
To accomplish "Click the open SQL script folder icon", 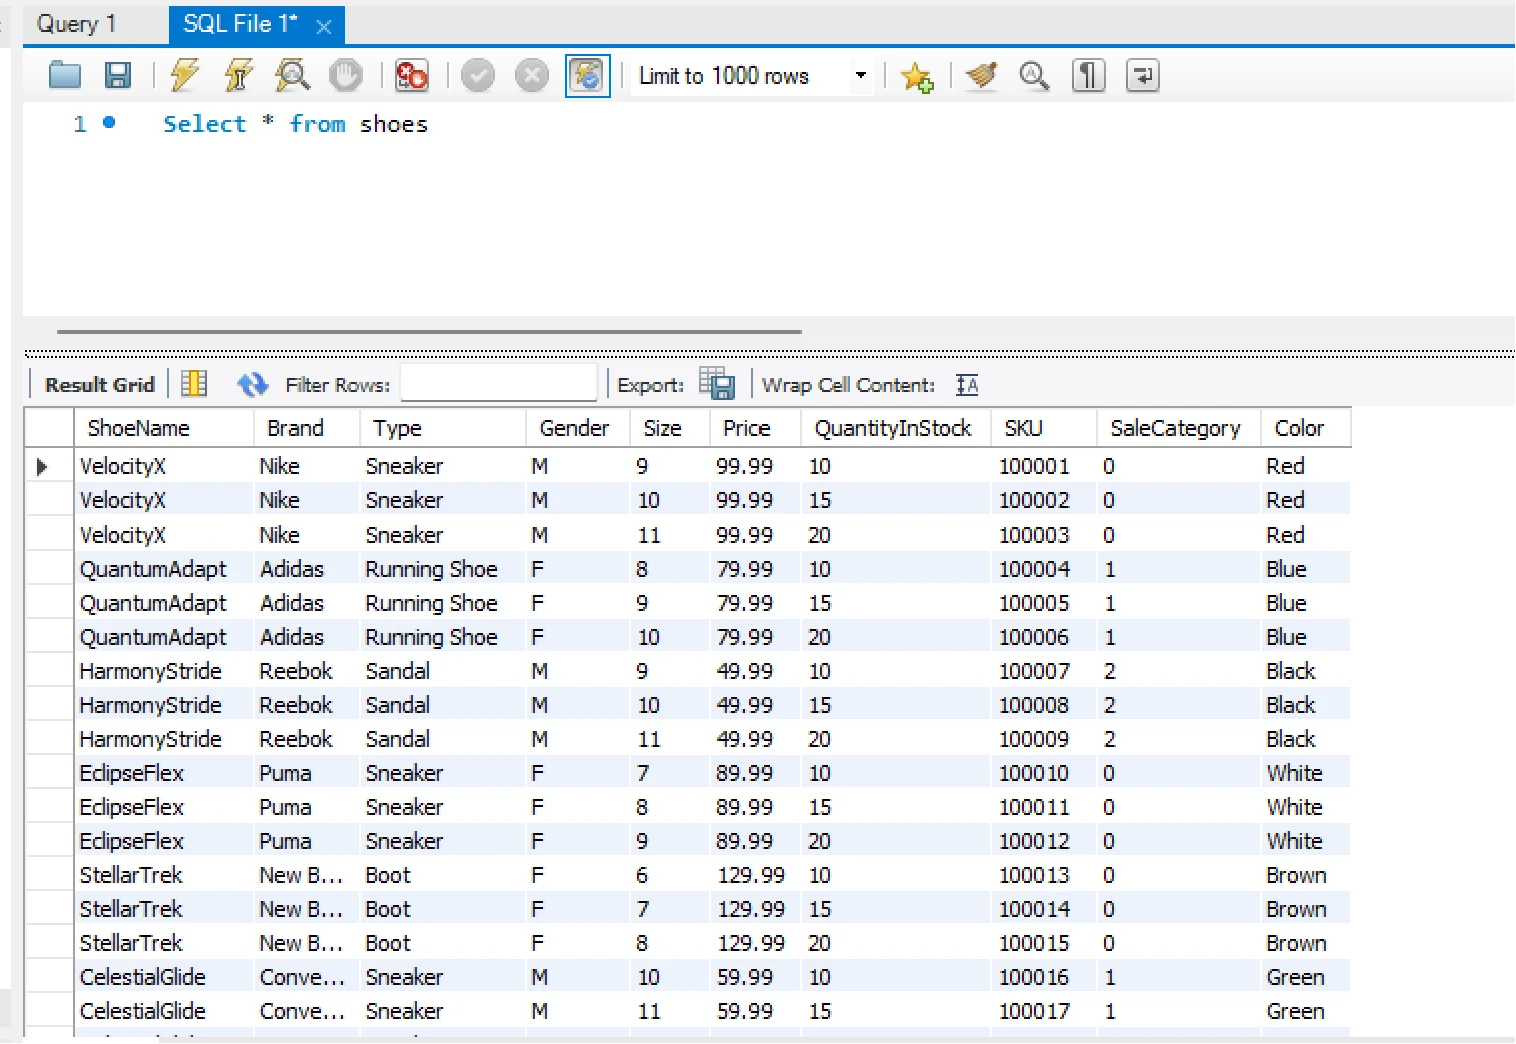I will (x=65, y=75).
